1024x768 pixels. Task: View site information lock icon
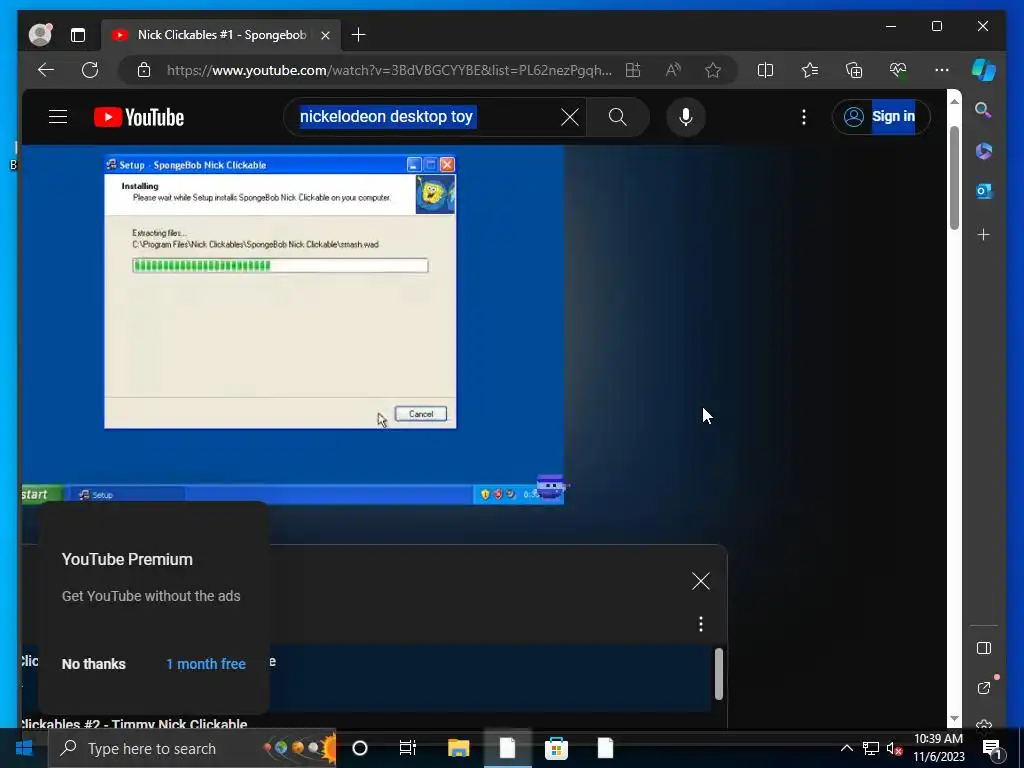point(144,70)
